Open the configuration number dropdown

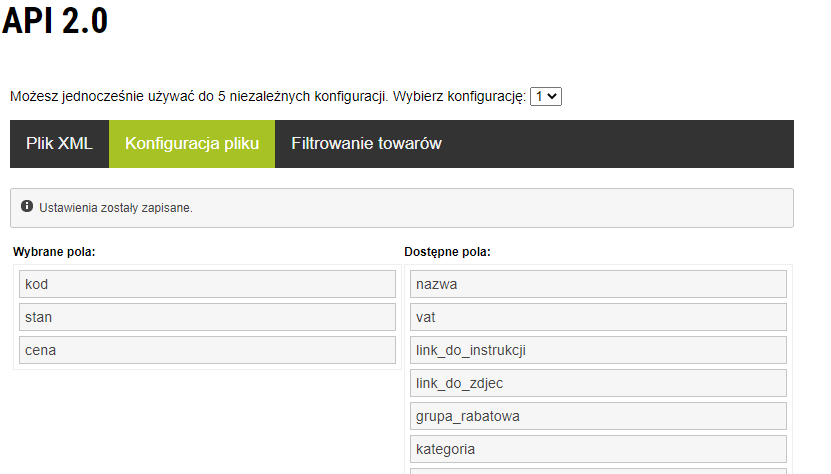[x=546, y=96]
